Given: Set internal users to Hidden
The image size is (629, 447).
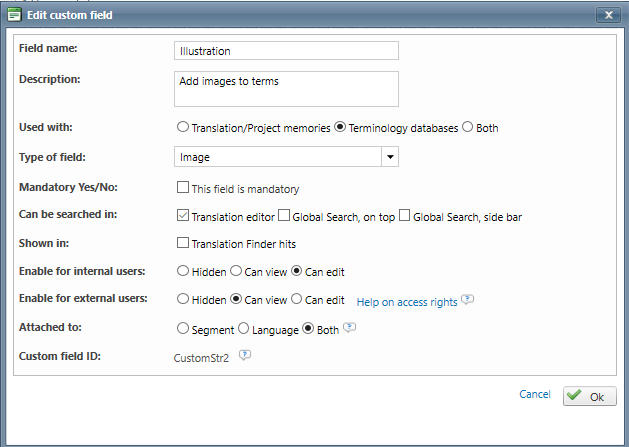Looking at the screenshot, I should pos(182,270).
